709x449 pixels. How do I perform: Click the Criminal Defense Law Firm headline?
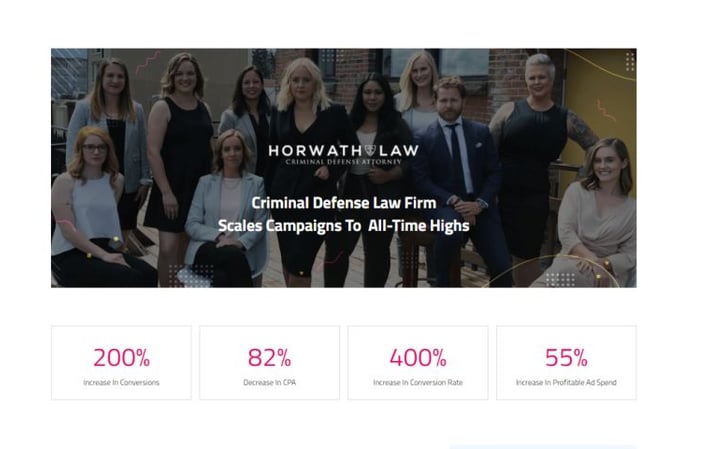click(x=344, y=203)
